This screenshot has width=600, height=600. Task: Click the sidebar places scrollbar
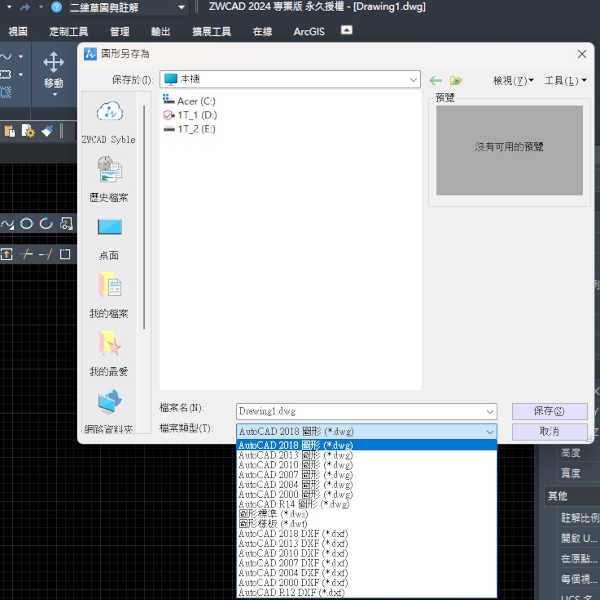coord(144,217)
